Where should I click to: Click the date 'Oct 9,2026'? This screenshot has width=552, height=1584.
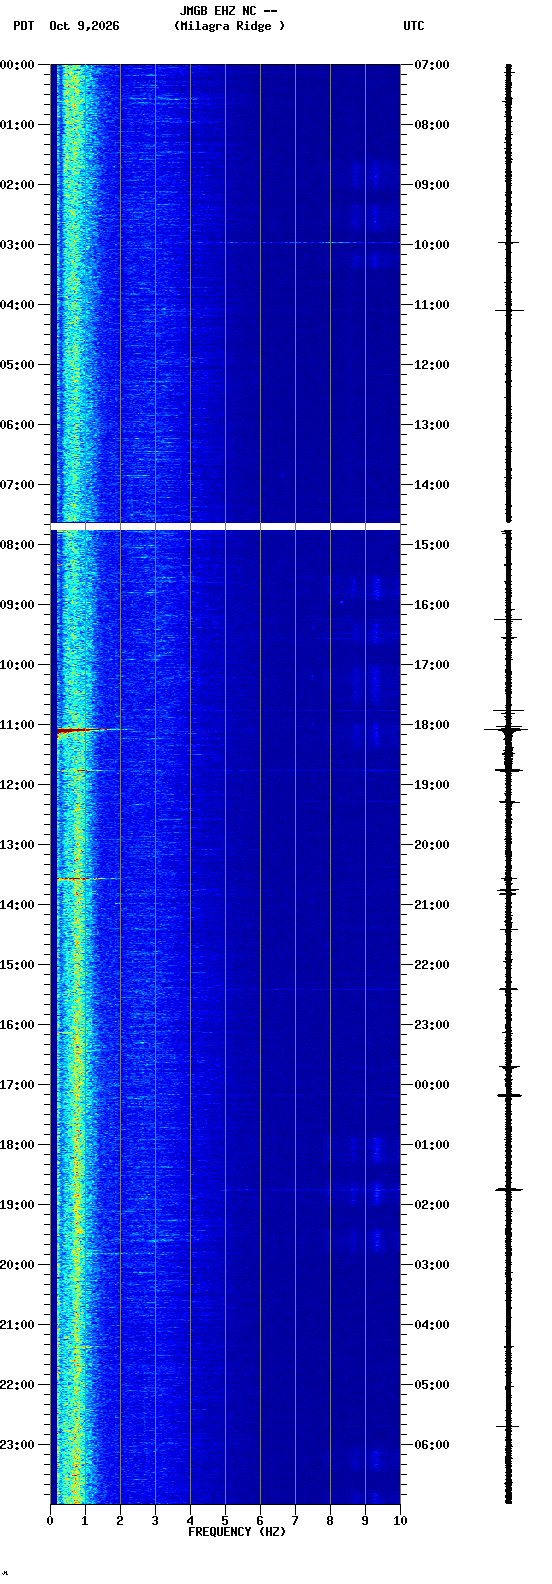[x=84, y=26]
